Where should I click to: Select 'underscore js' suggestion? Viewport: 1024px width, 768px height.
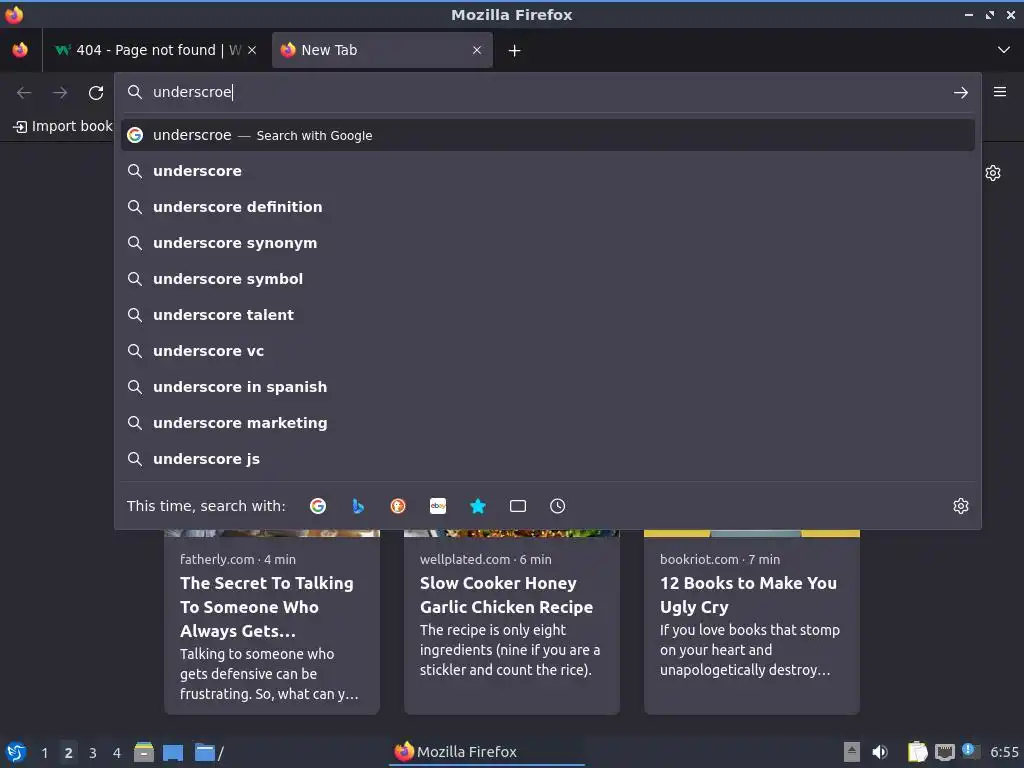pyautogui.click(x=547, y=458)
